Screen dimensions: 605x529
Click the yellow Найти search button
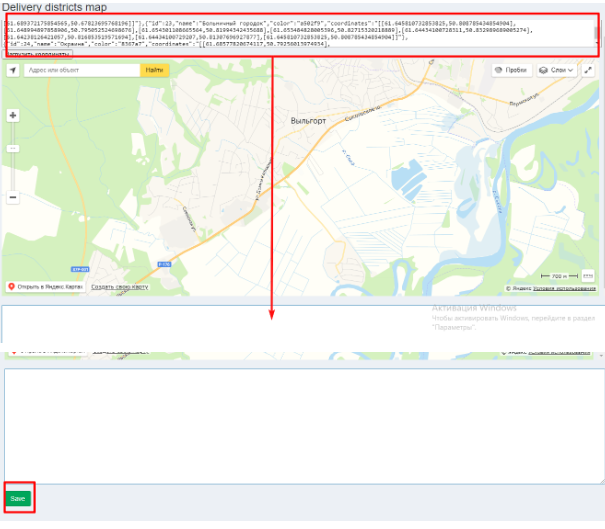154,70
